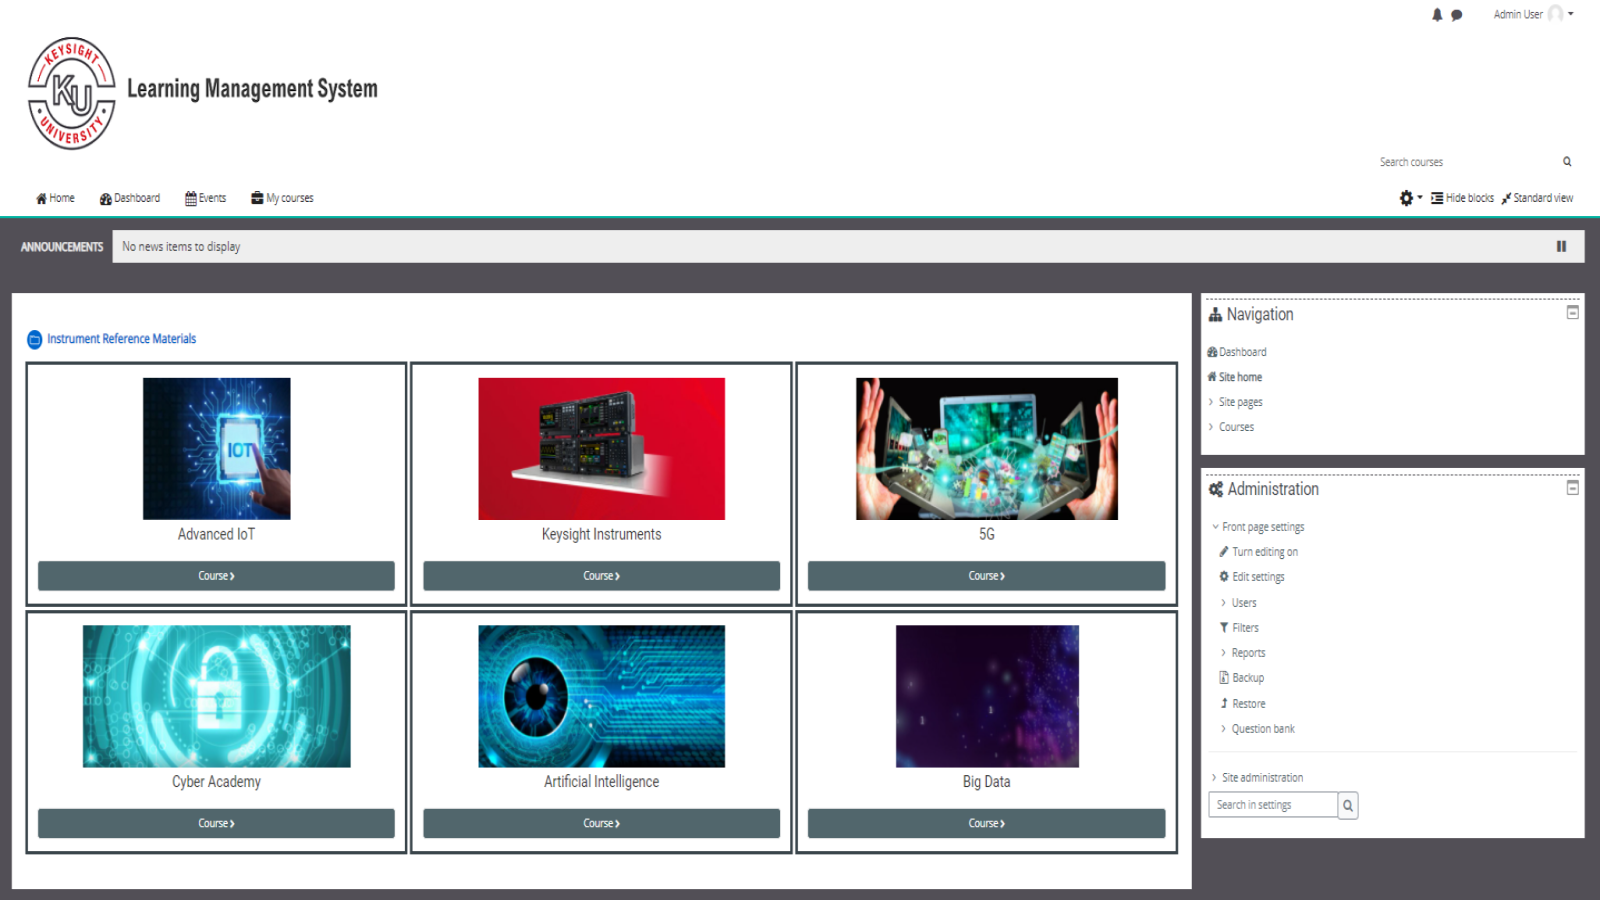Screen dimensions: 1600x900
Task: Select Restore in the Administration block
Action: coord(1248,704)
